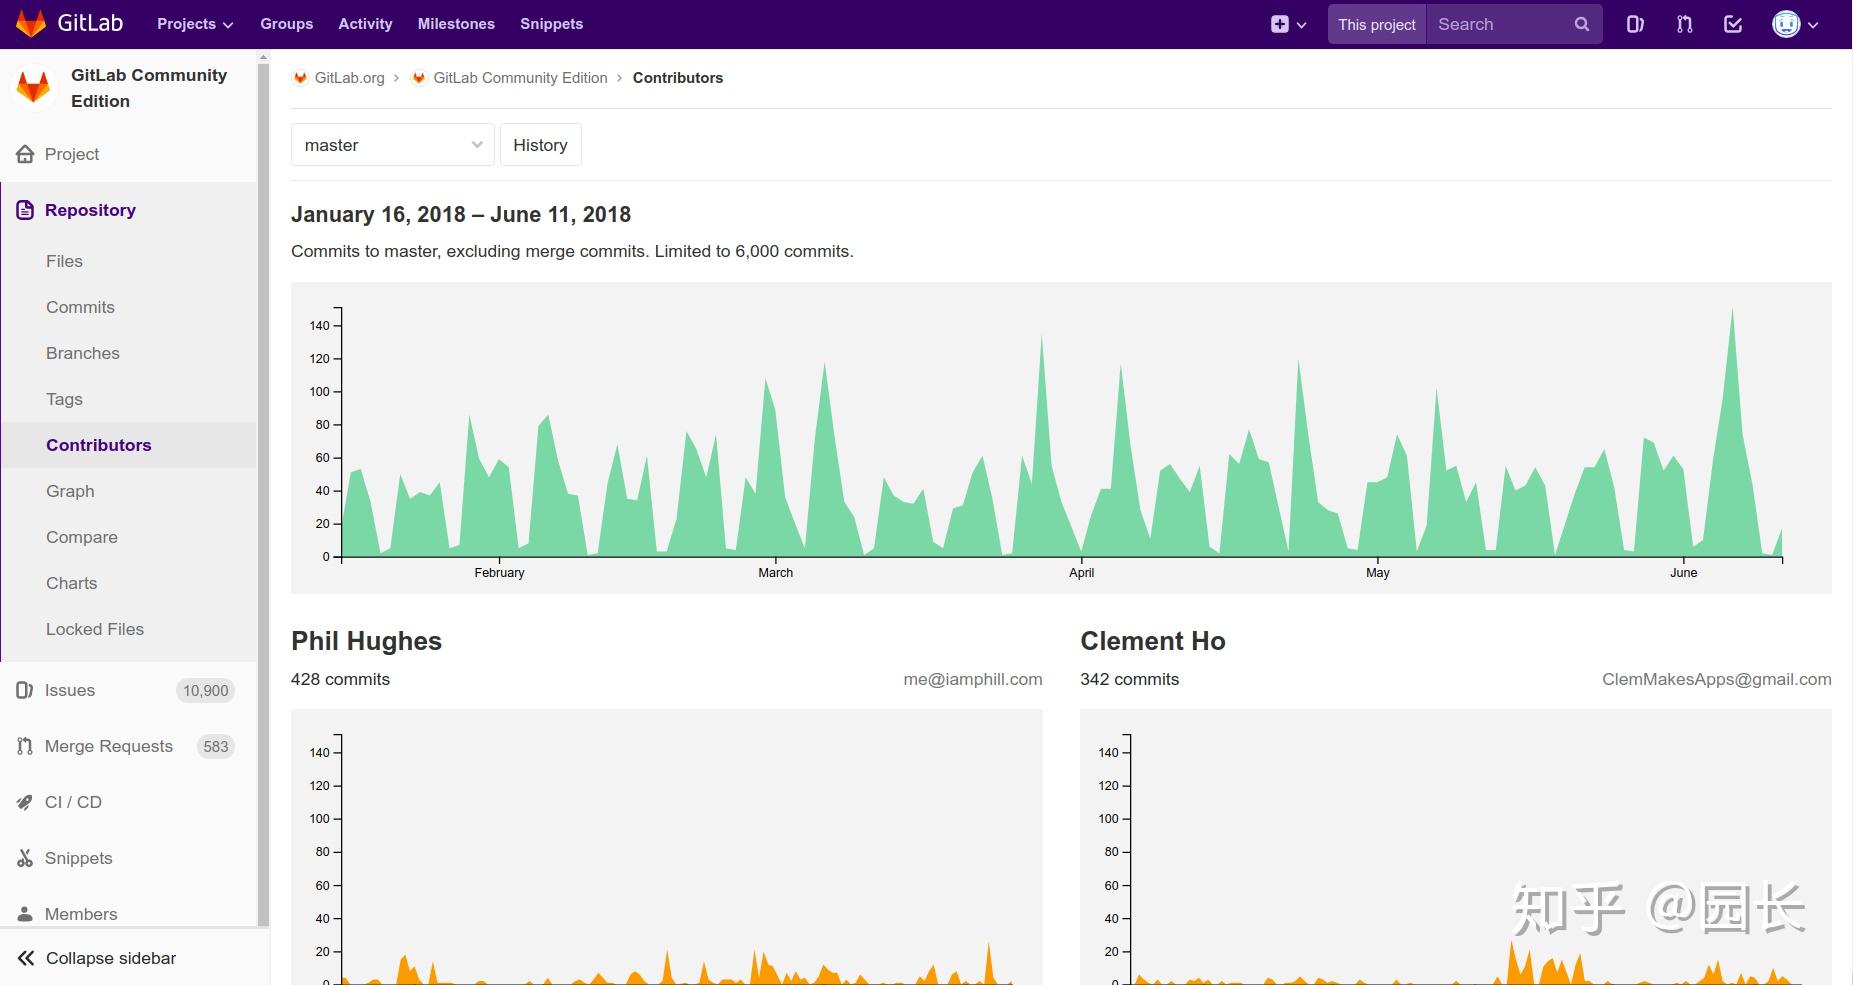The image size is (1853, 985).
Task: Switch to the Activity menu item
Action: coord(364,23)
